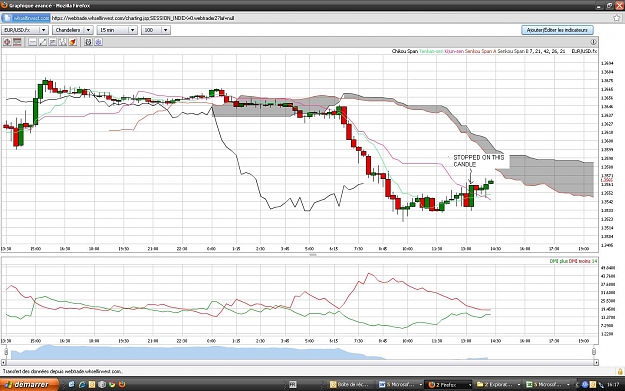Image resolution: width=625 pixels, height=391 pixels.
Task: Open Boîte de réc... taskbar item
Action: pyautogui.click(x=350, y=385)
